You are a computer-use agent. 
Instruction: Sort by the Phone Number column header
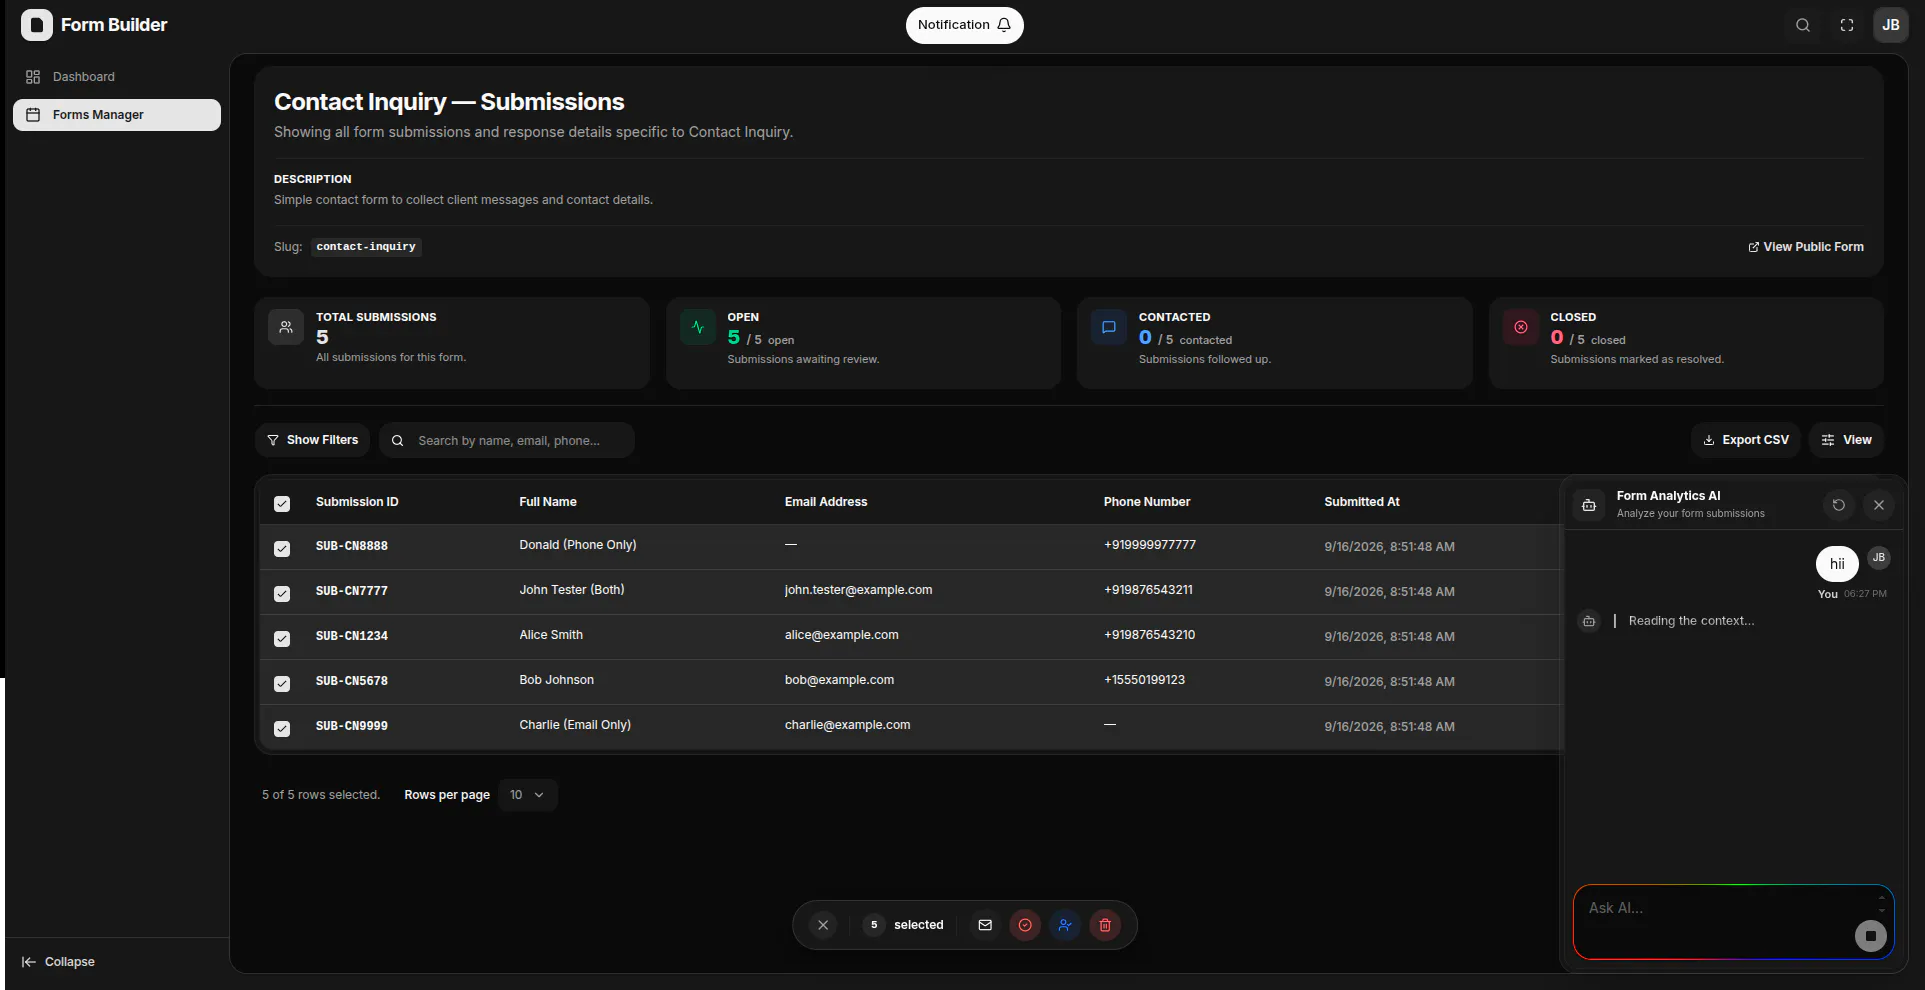click(1147, 502)
